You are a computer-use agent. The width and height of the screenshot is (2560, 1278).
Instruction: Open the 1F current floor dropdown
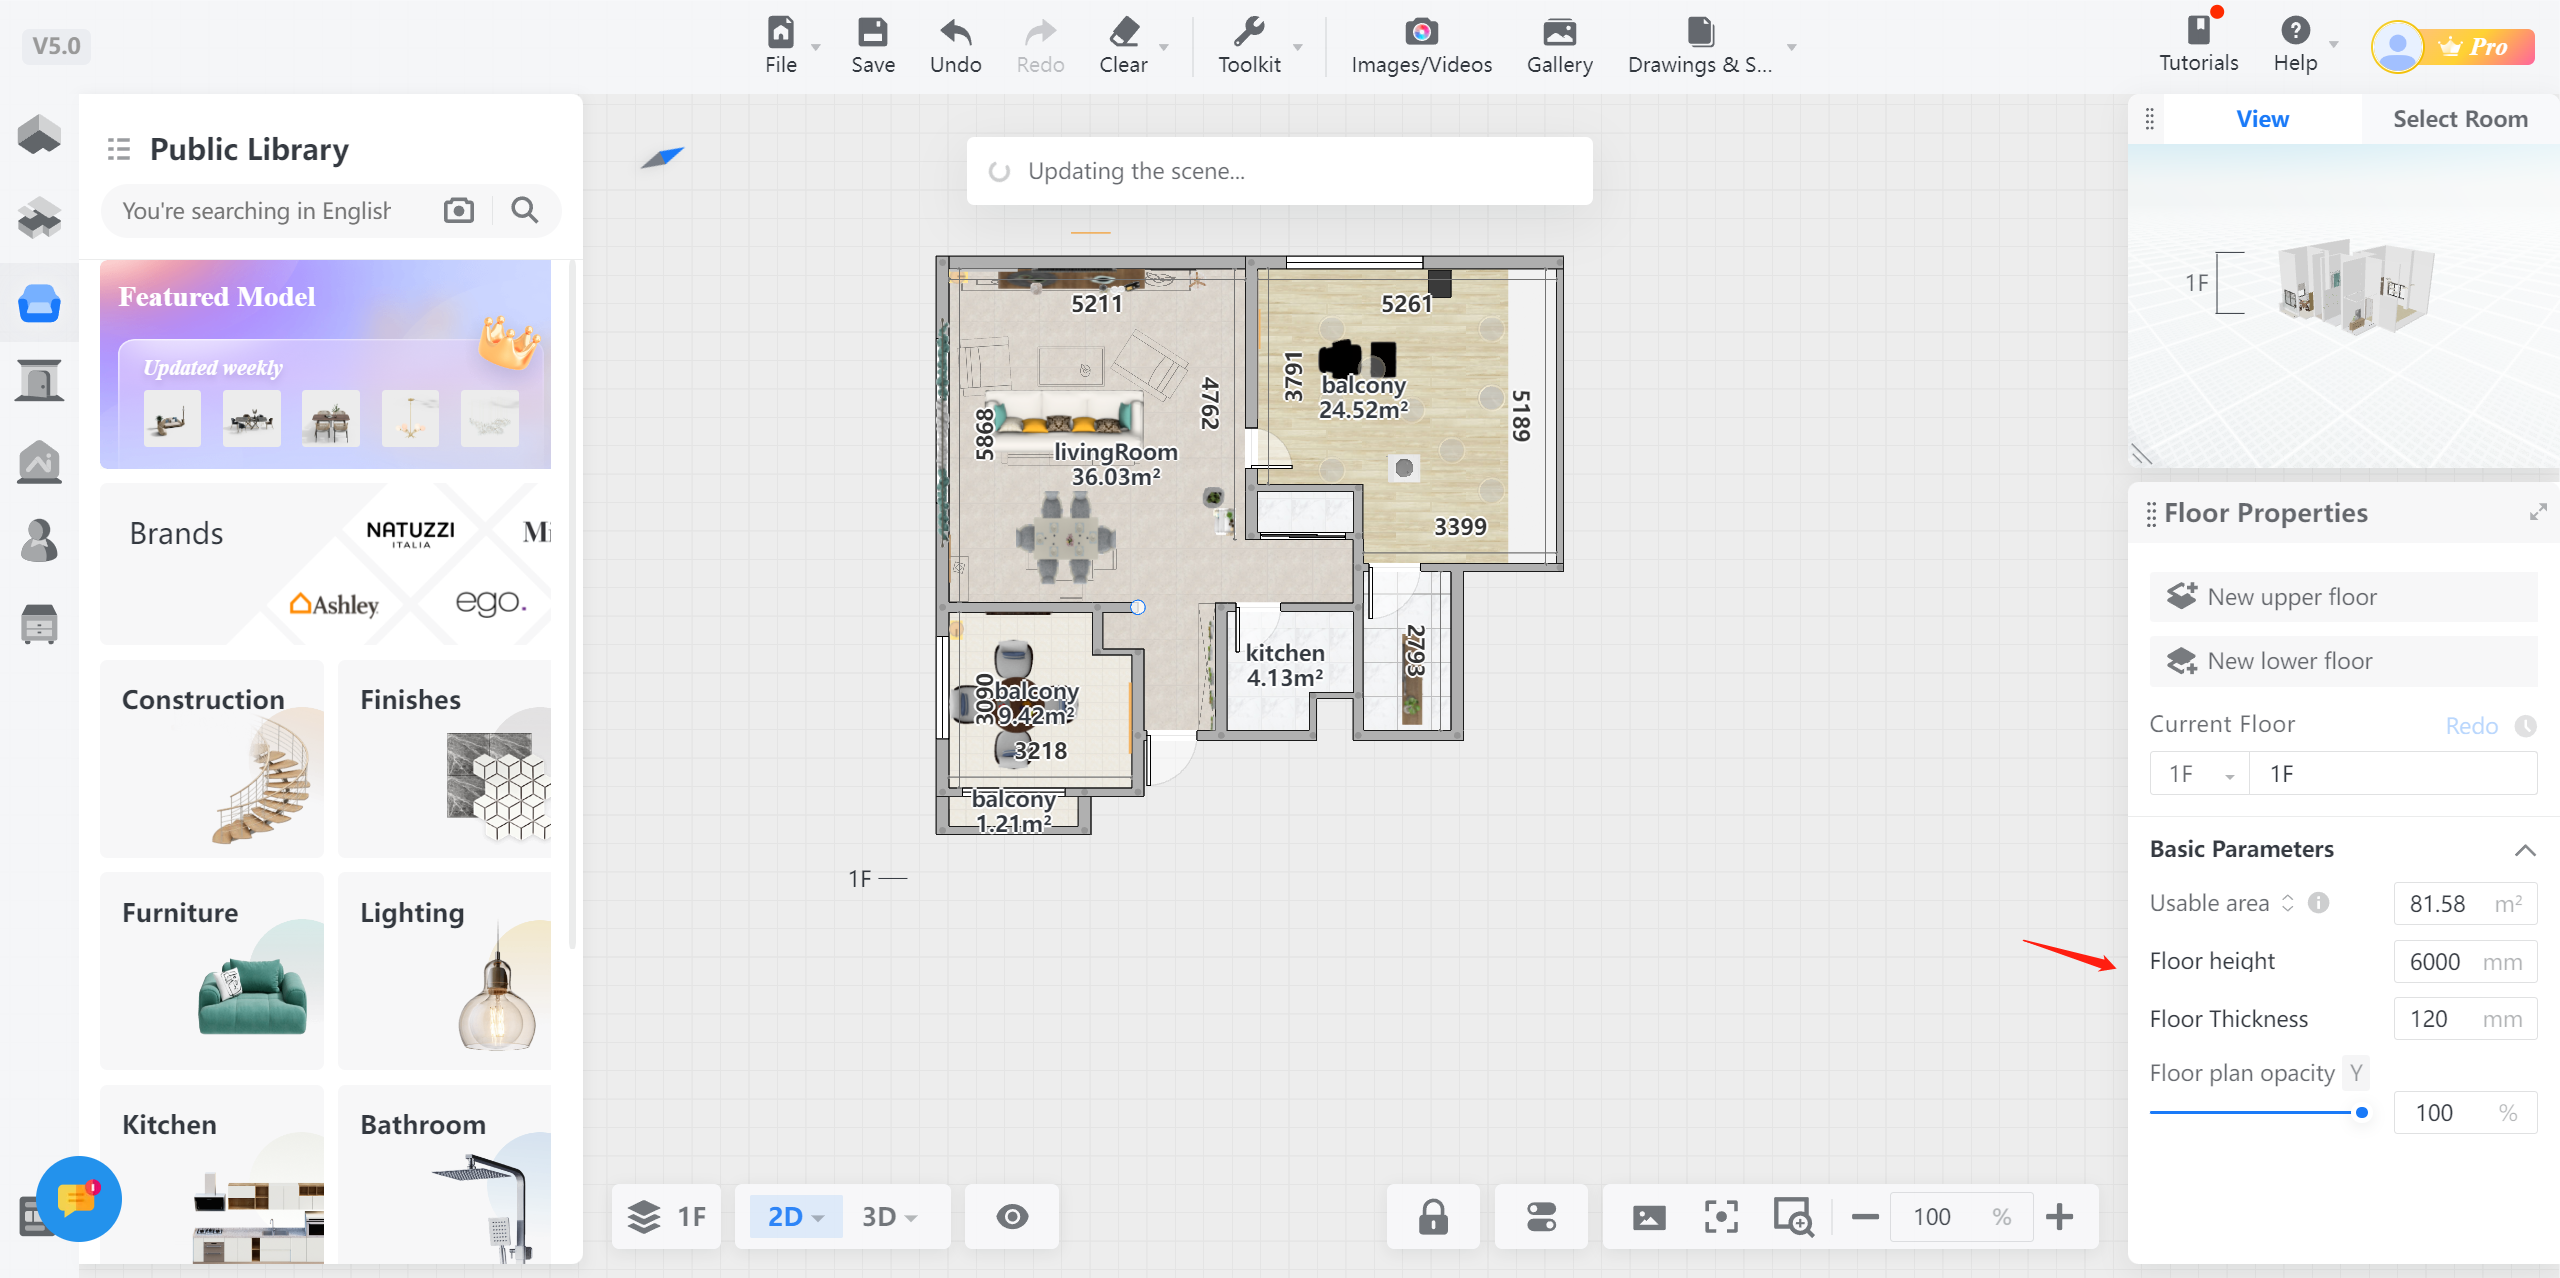click(2199, 774)
